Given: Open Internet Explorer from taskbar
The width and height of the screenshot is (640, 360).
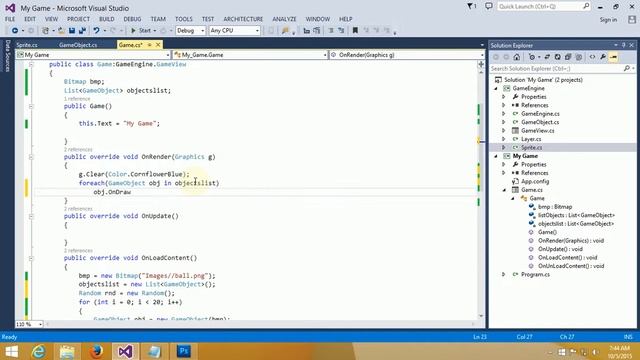Looking at the screenshot, I should (x=39, y=351).
